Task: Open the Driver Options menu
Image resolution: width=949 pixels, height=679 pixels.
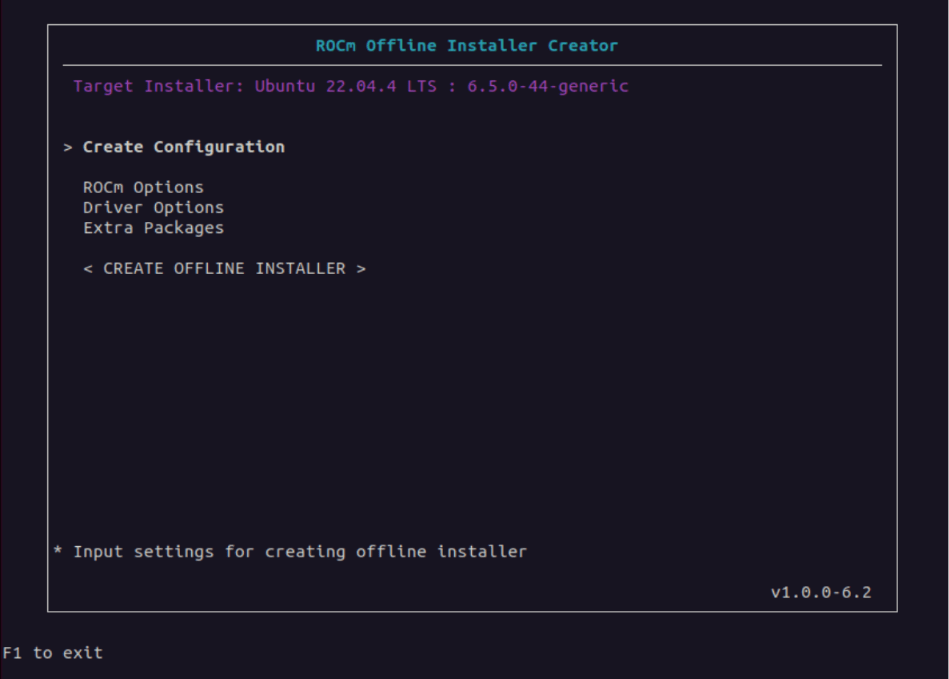Action: (x=153, y=208)
